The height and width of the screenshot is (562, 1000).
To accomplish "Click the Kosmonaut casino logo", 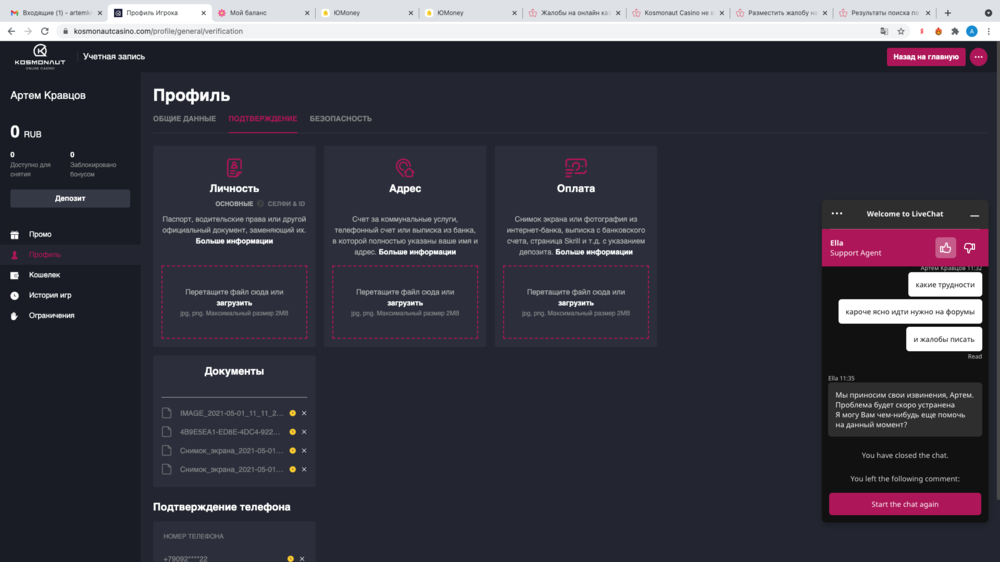I will coord(39,56).
